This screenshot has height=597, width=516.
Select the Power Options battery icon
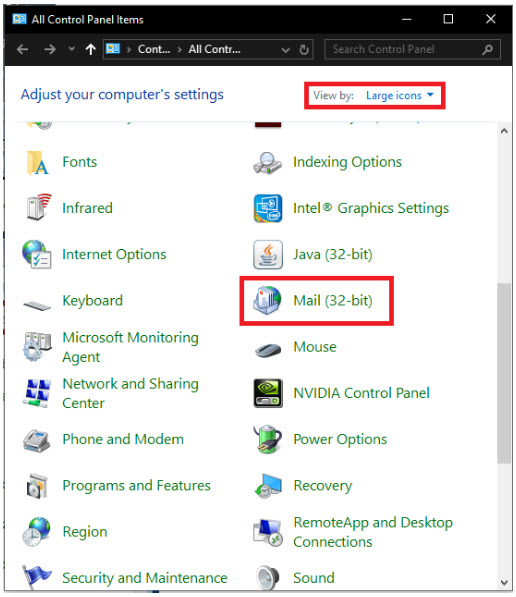[268, 439]
